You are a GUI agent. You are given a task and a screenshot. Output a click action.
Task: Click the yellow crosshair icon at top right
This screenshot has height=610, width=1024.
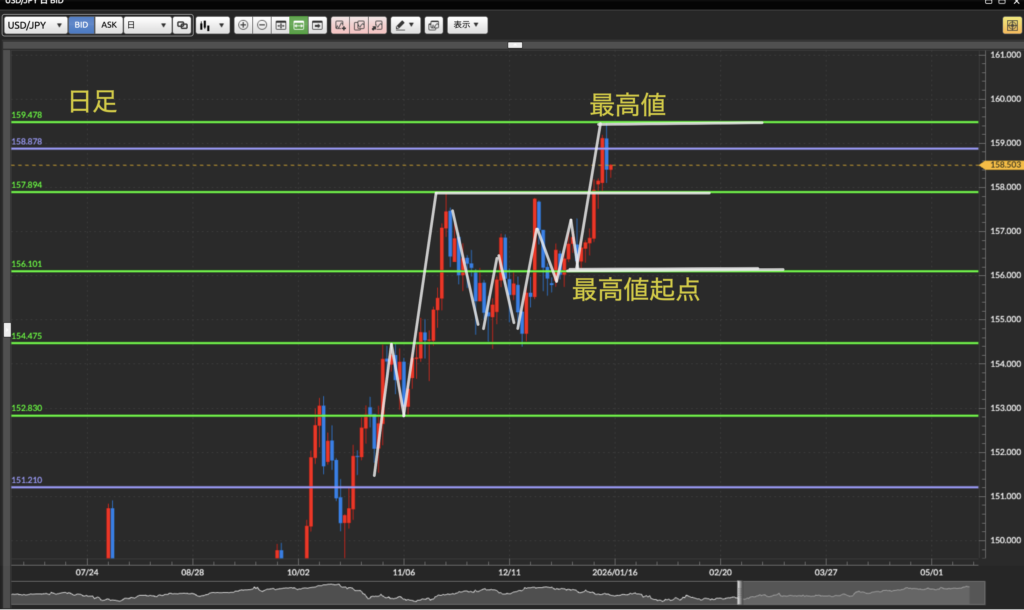tap(1011, 25)
